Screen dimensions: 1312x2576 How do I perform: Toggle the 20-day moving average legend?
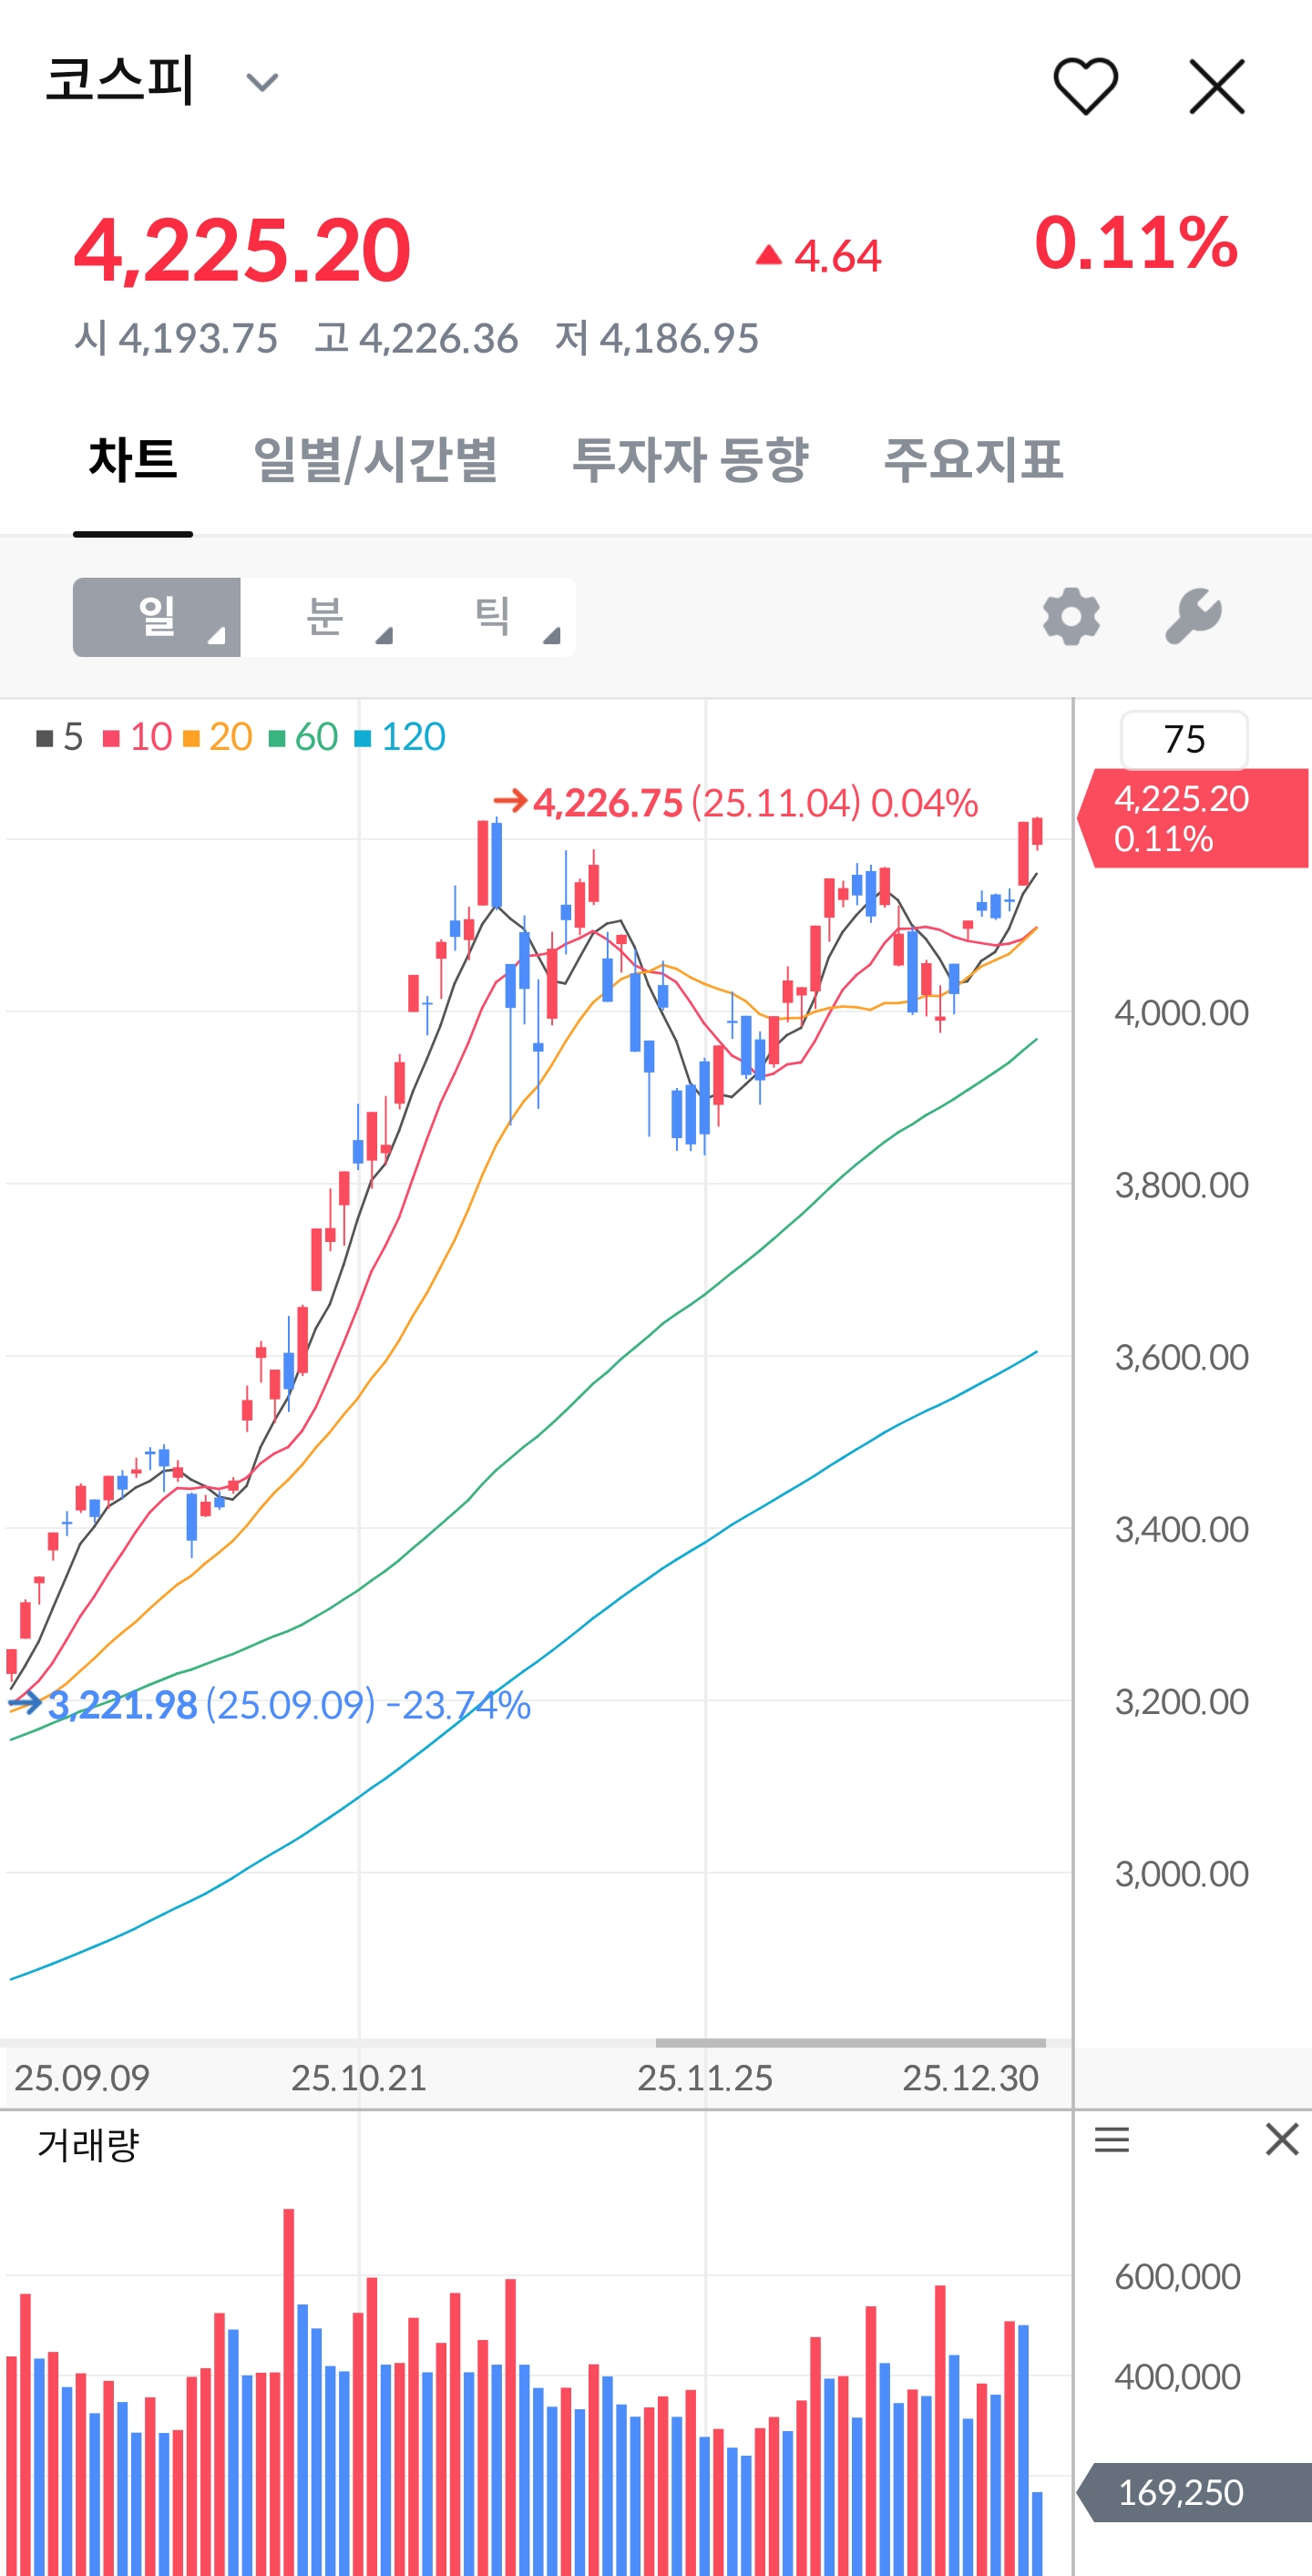pos(218,737)
